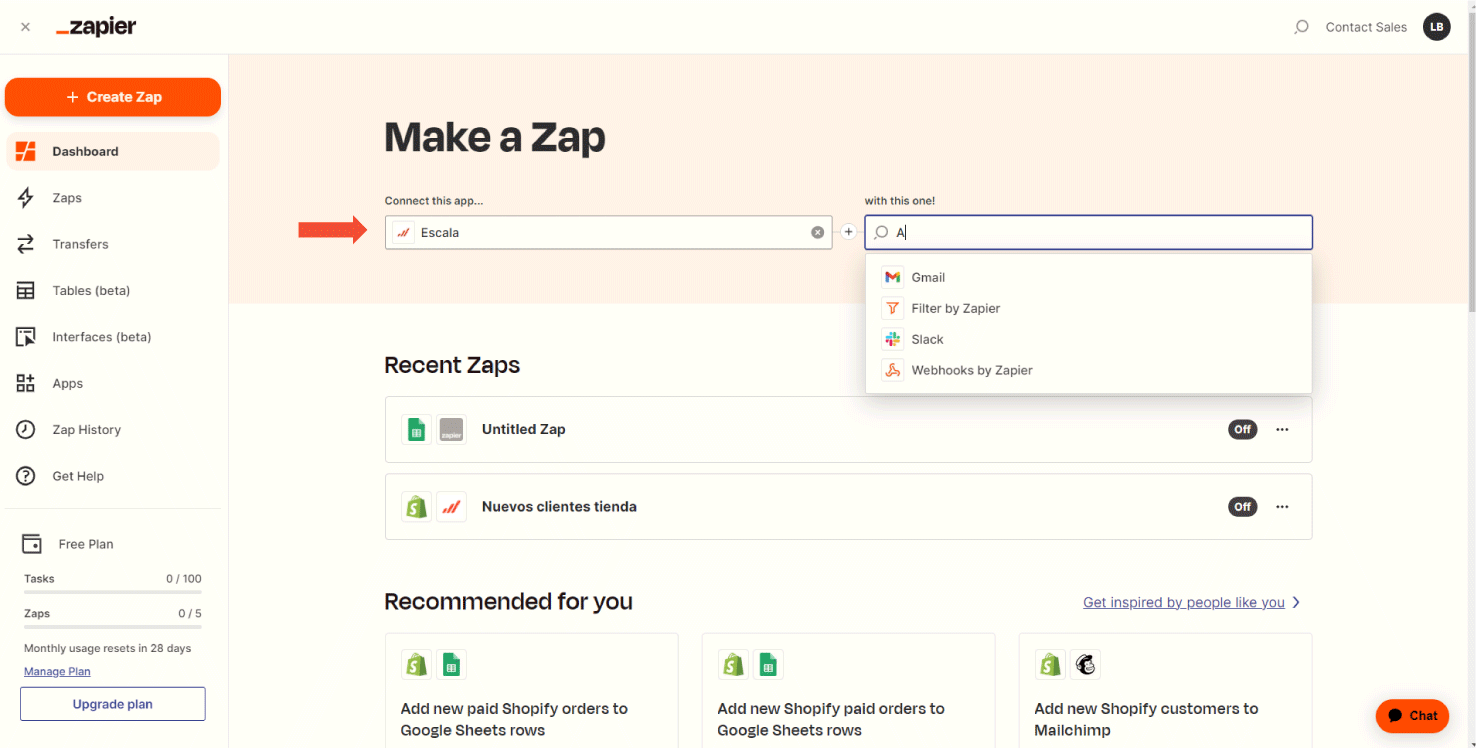This screenshot has height=748, width=1476.
Task: Click the Escala app input field
Action: 608,232
